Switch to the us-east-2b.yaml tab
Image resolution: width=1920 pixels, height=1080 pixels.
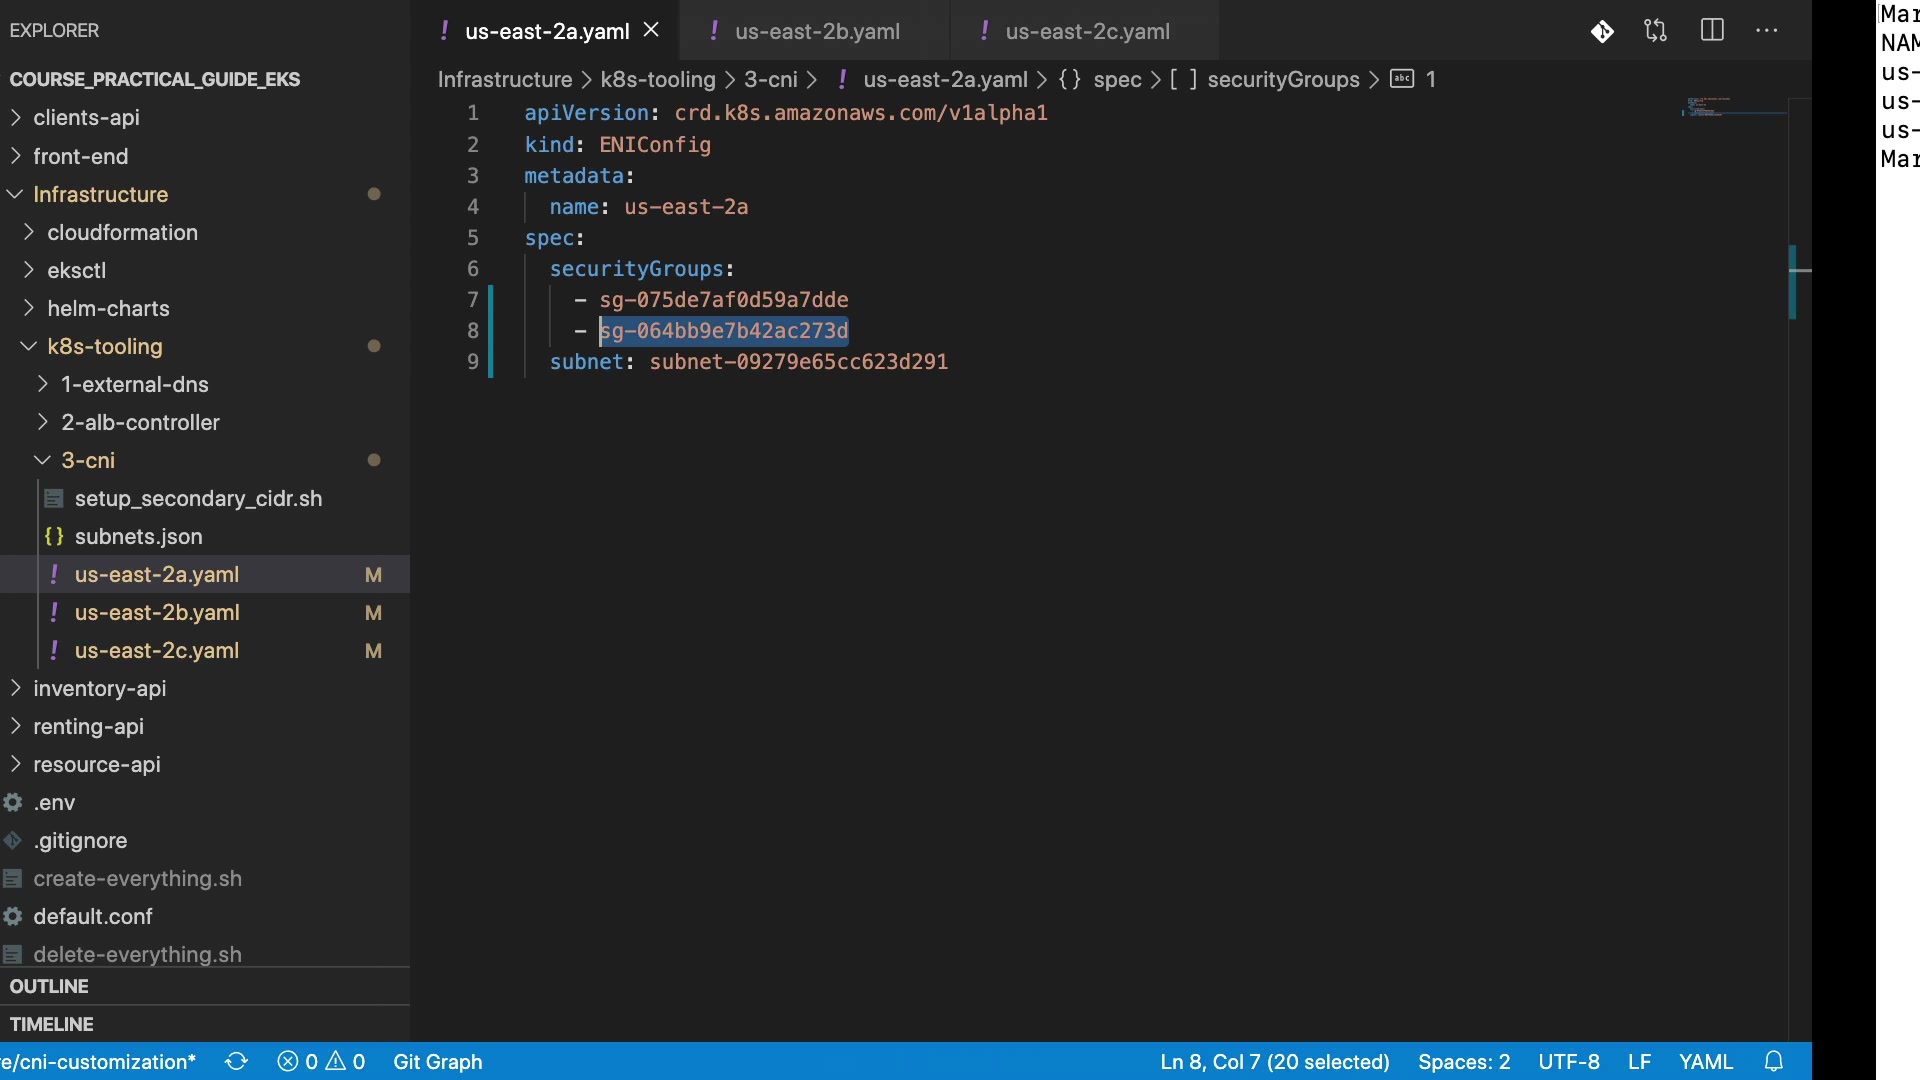816,31
